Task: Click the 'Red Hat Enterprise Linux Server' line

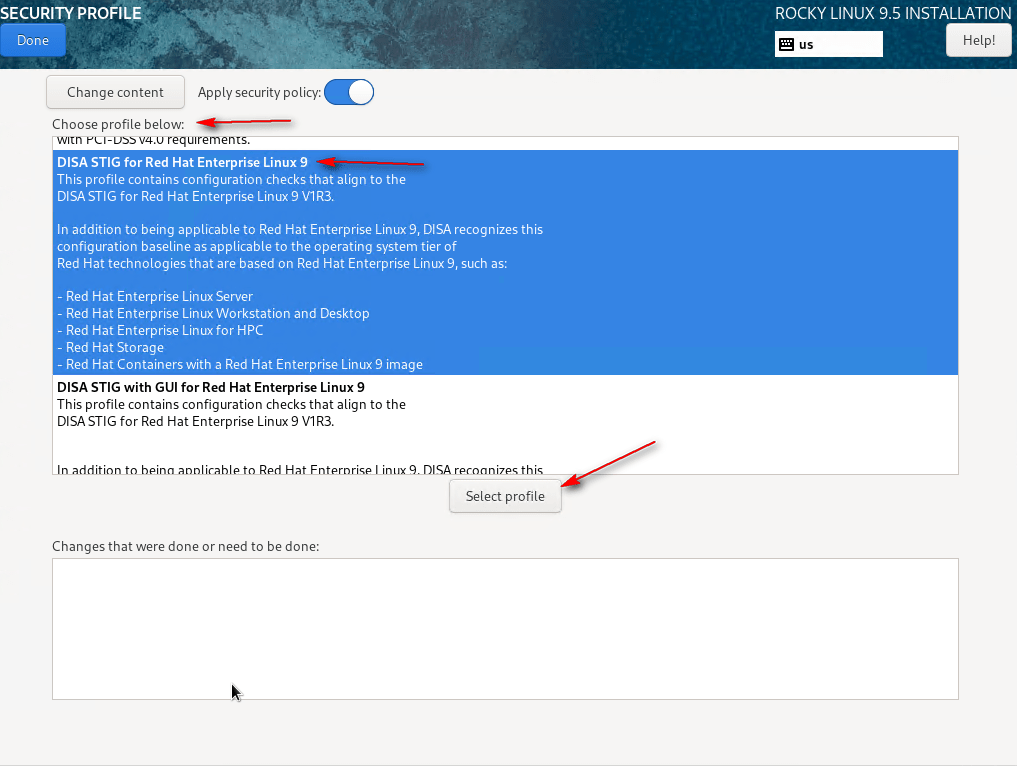Action: pyautogui.click(x=159, y=296)
